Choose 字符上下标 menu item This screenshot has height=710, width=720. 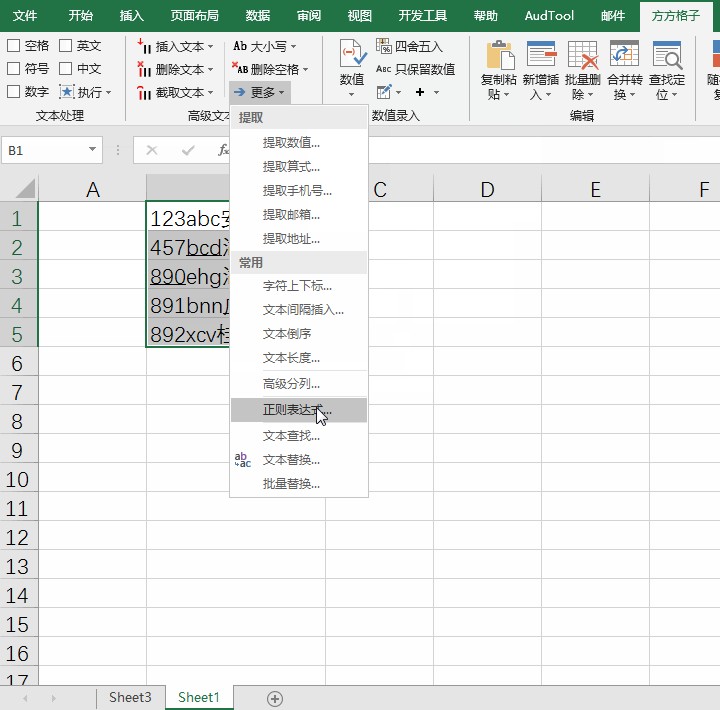point(298,286)
